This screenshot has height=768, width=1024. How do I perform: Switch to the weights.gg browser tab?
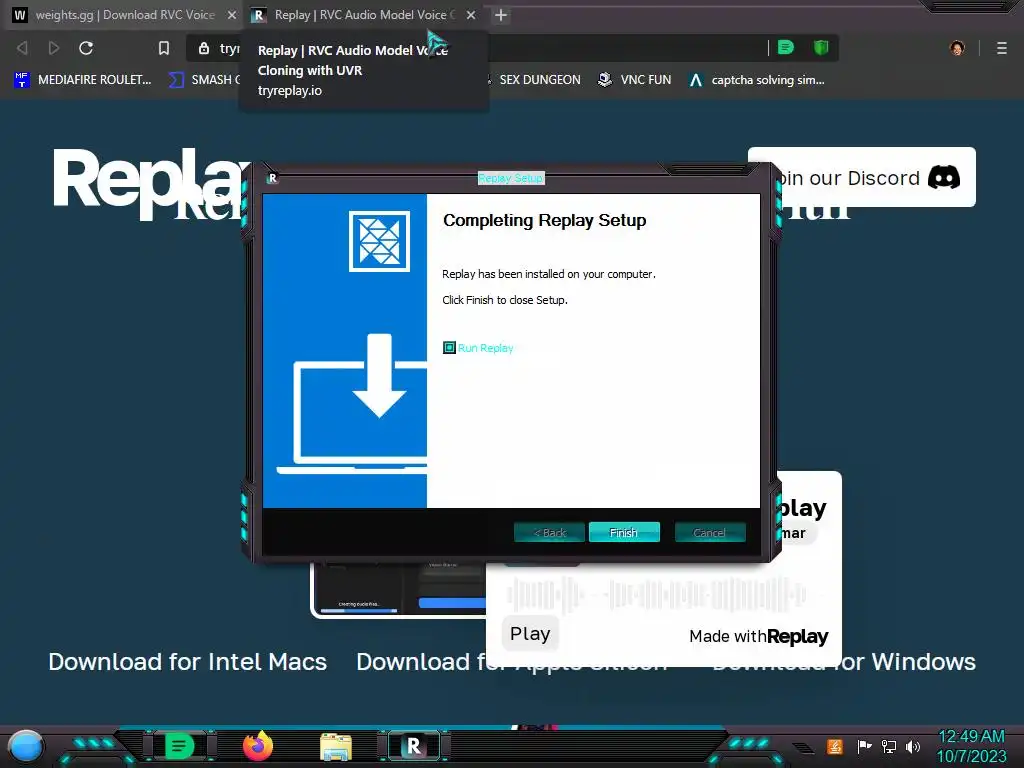click(x=123, y=15)
